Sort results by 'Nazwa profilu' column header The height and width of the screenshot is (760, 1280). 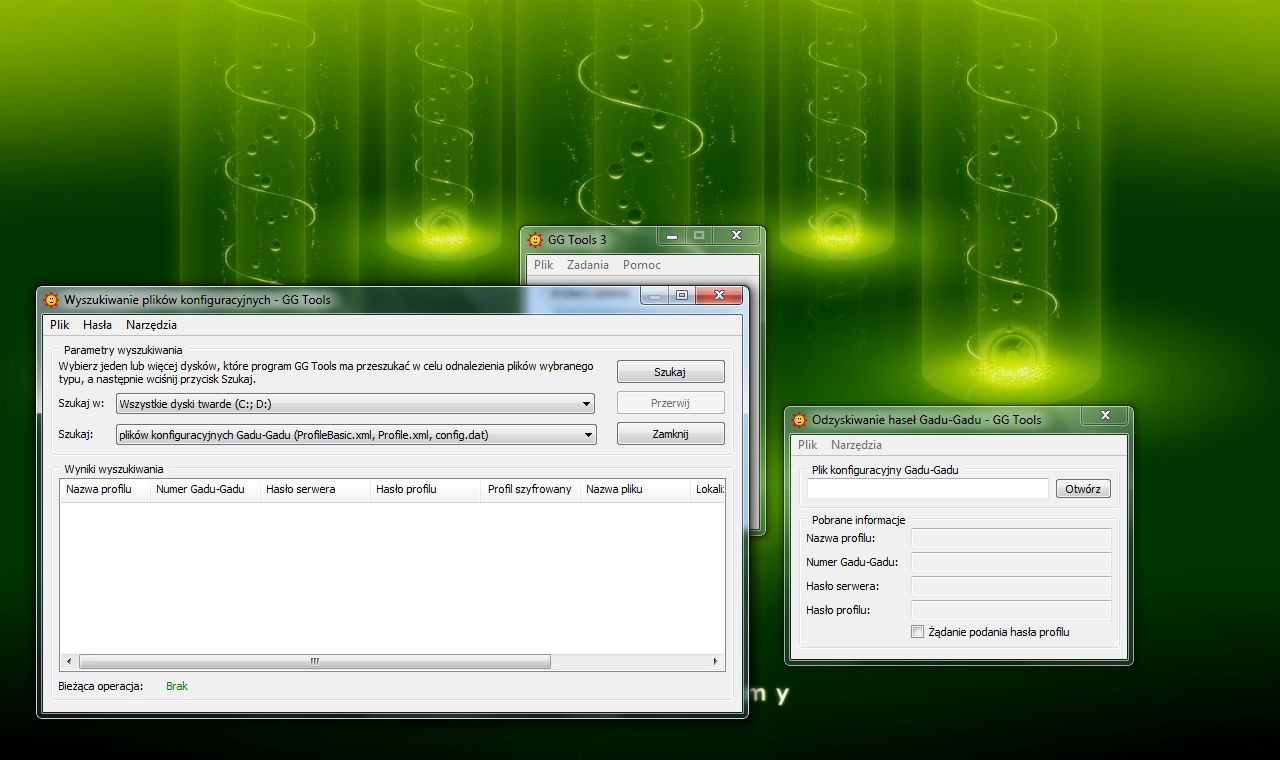click(105, 489)
